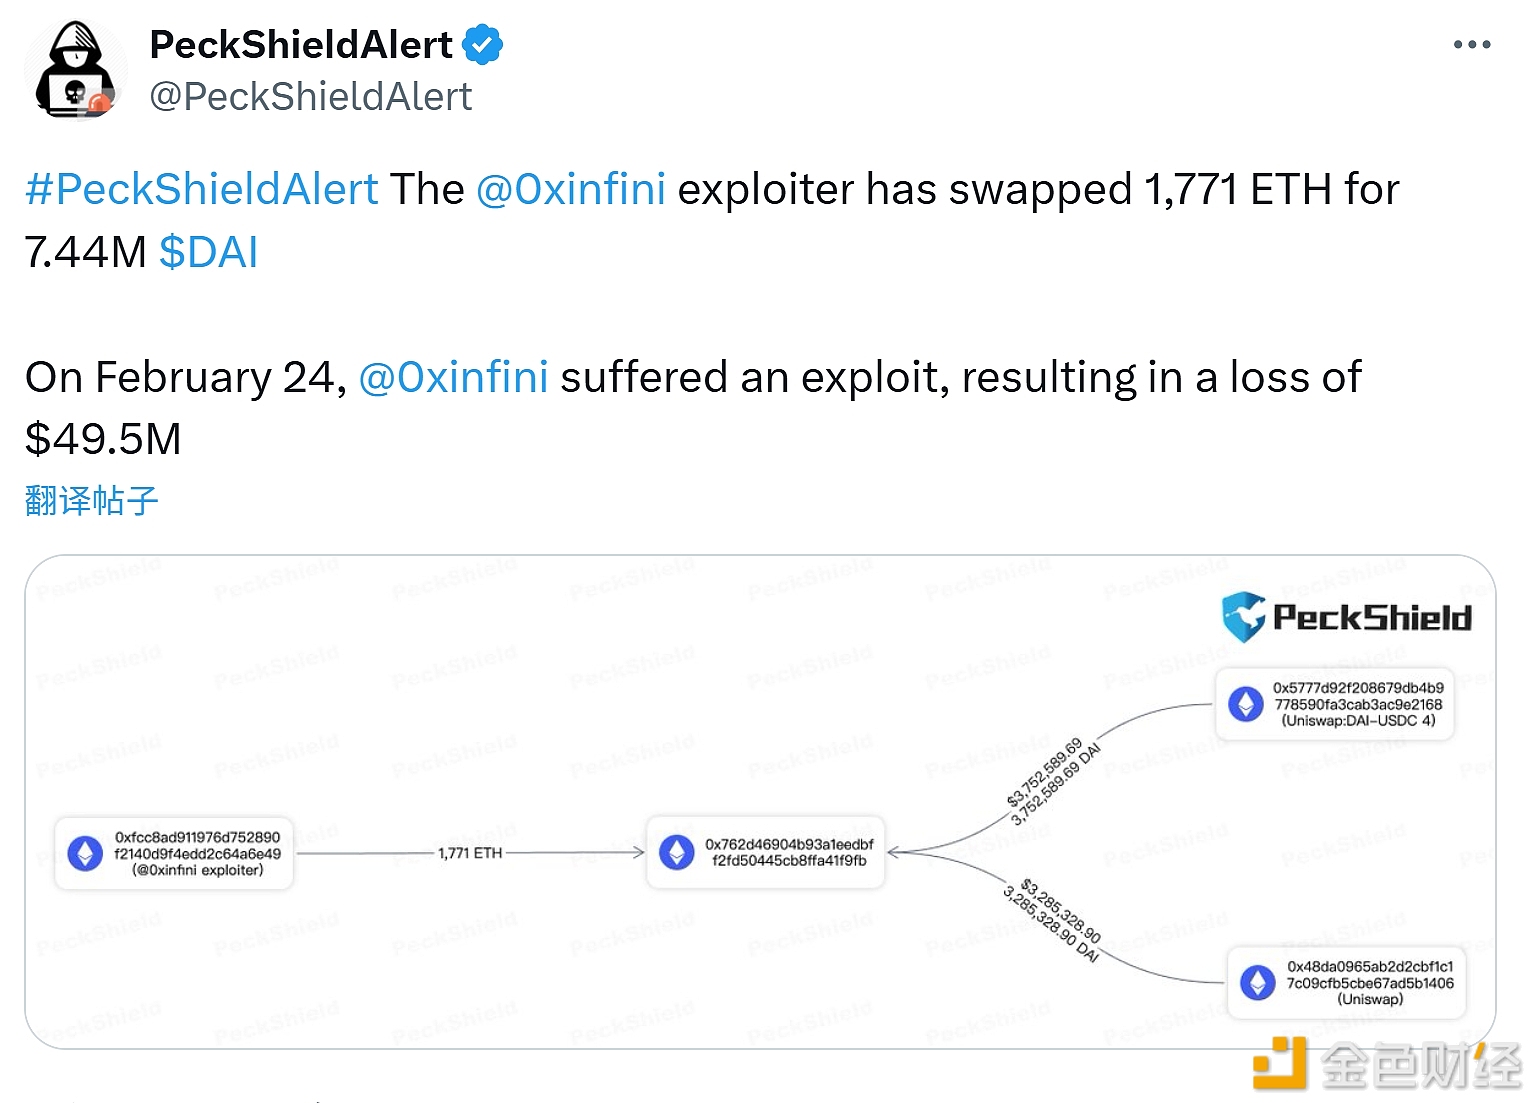Click the Ethereum icon of Uniswap DAI-USDC node
The width and height of the screenshot is (1535, 1103).
1245,704
